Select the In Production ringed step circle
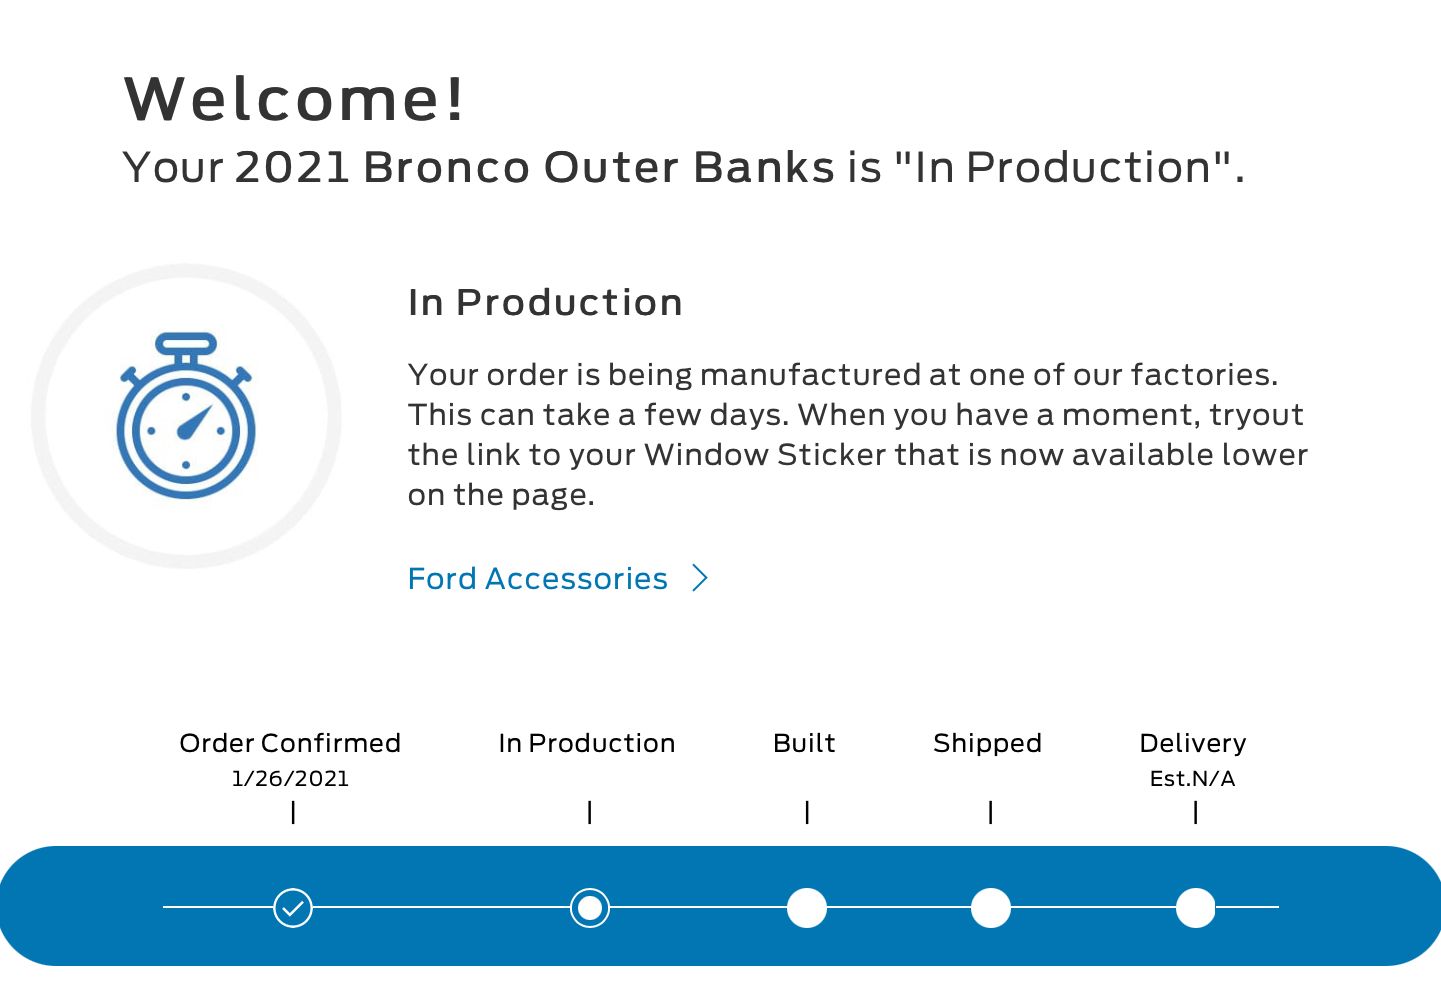Image resolution: width=1441 pixels, height=982 pixels. click(590, 907)
